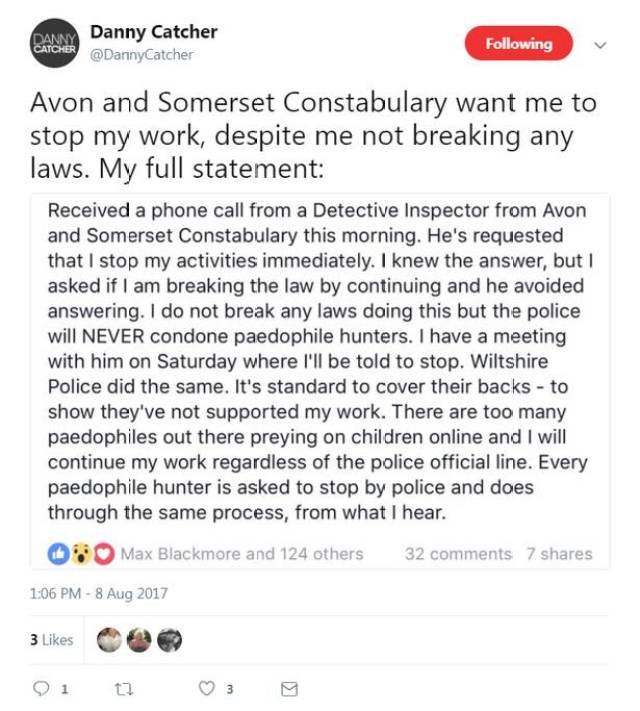This screenshot has height=711, width=640.
Task: Open the "7 shares" link
Action: click(x=559, y=553)
